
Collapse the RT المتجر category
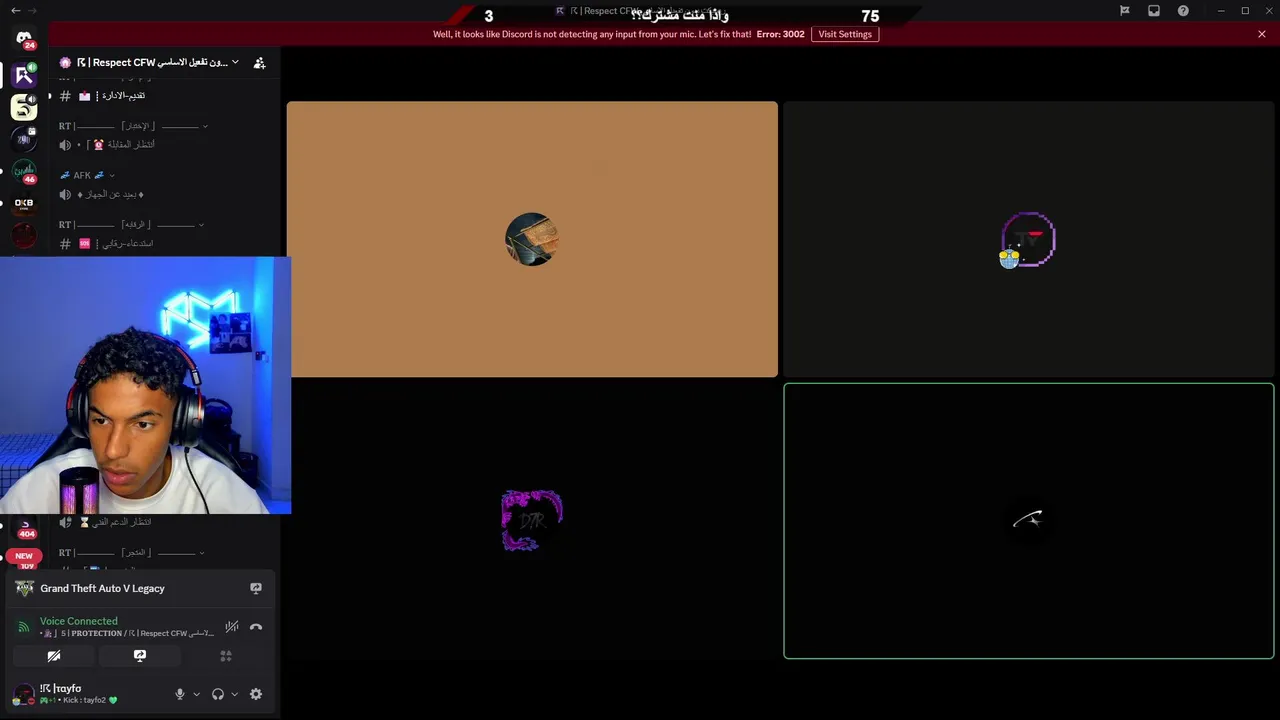[x=133, y=553]
